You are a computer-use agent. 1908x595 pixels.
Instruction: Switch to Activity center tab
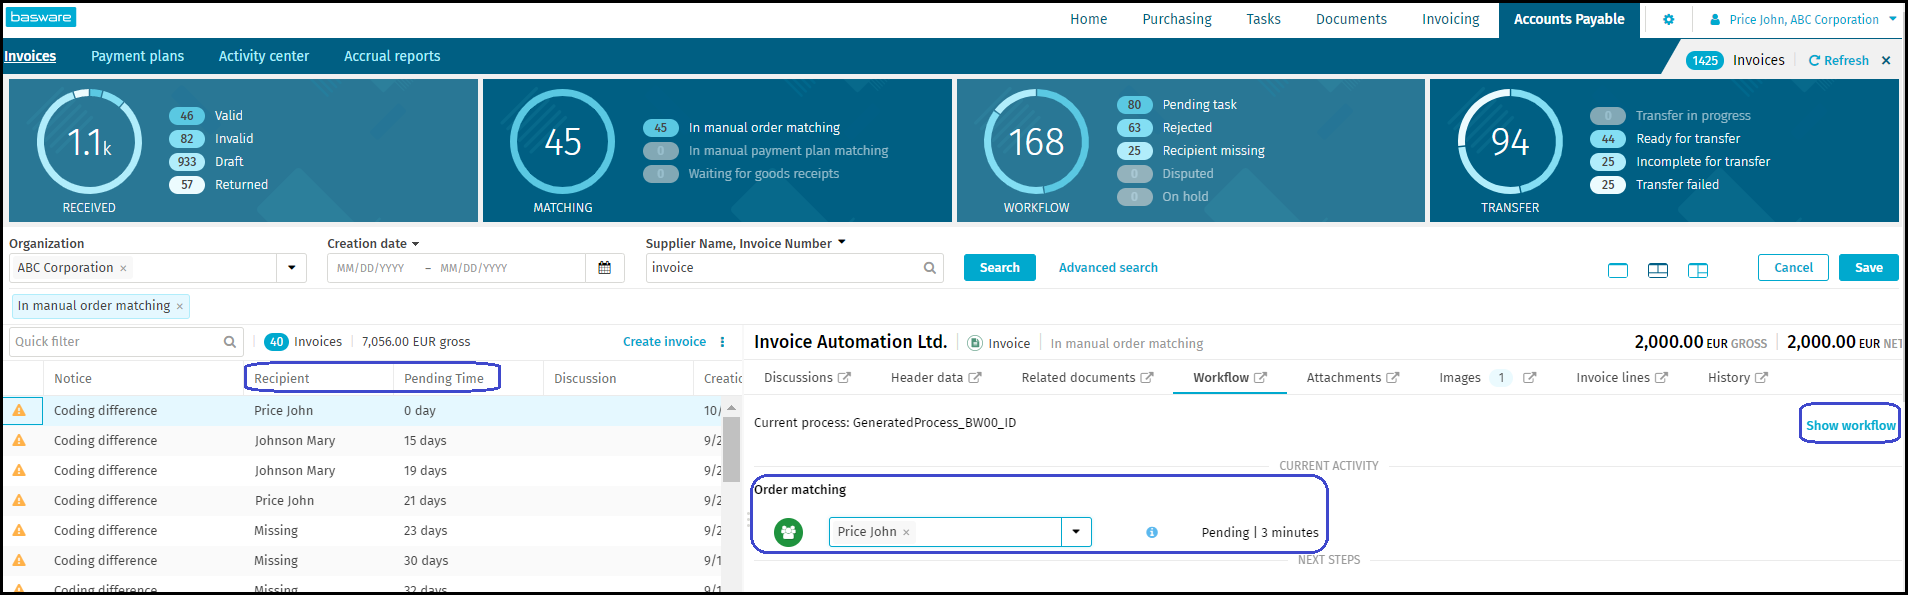click(x=264, y=56)
